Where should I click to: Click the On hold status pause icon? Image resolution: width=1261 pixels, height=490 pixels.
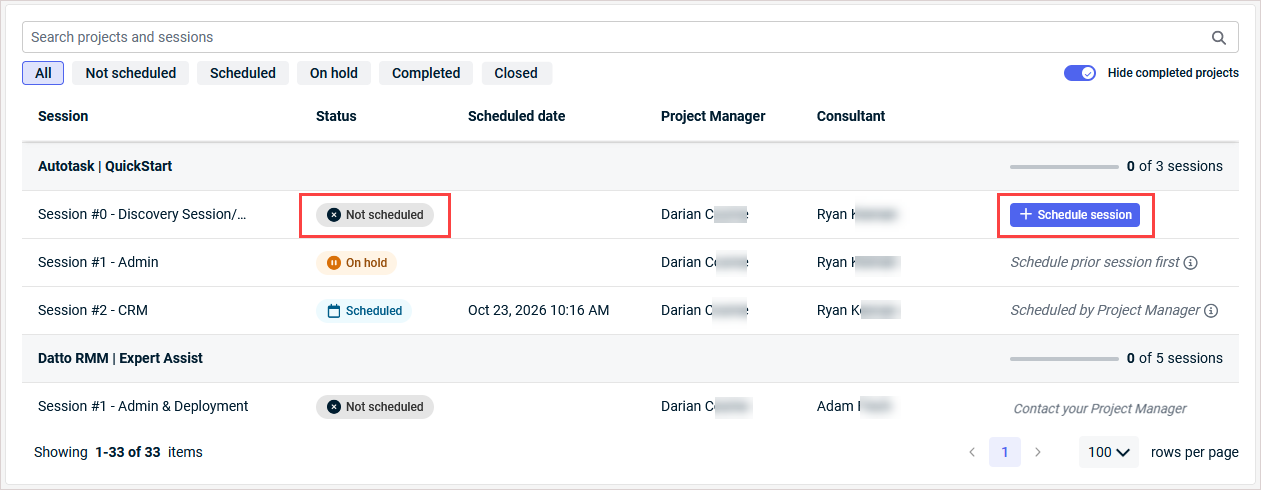point(334,263)
